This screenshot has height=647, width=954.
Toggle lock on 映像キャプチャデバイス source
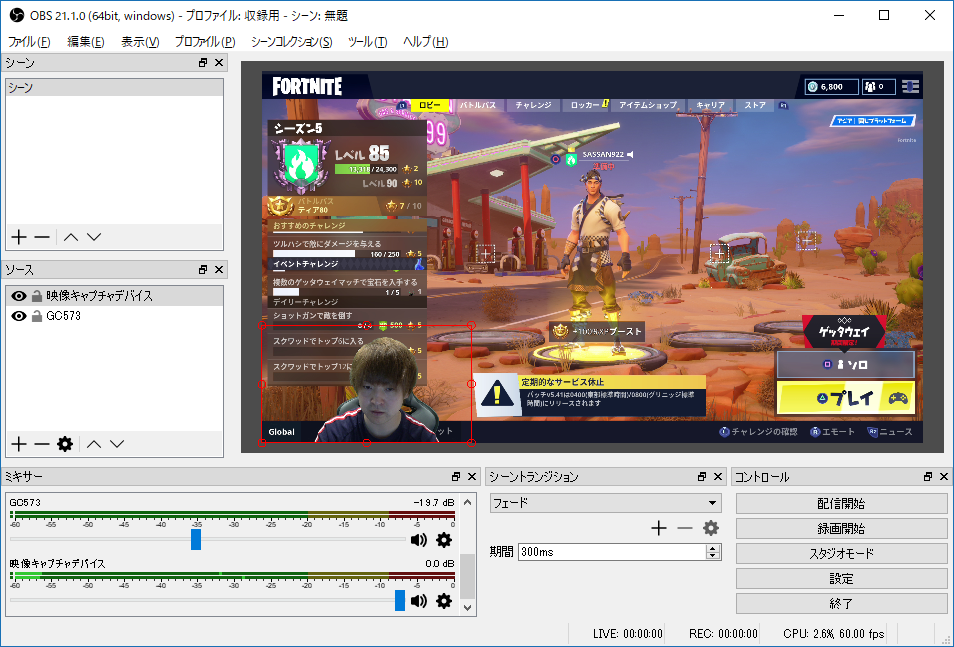tap(37, 296)
